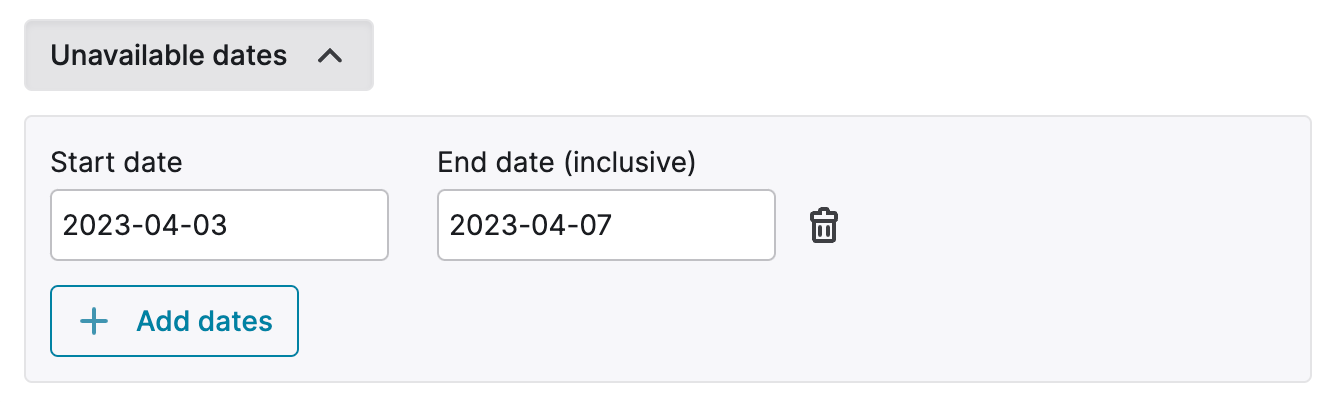The image size is (1332, 402).
Task: Click the trash bin next to 2023-04-07
Action: click(x=823, y=226)
